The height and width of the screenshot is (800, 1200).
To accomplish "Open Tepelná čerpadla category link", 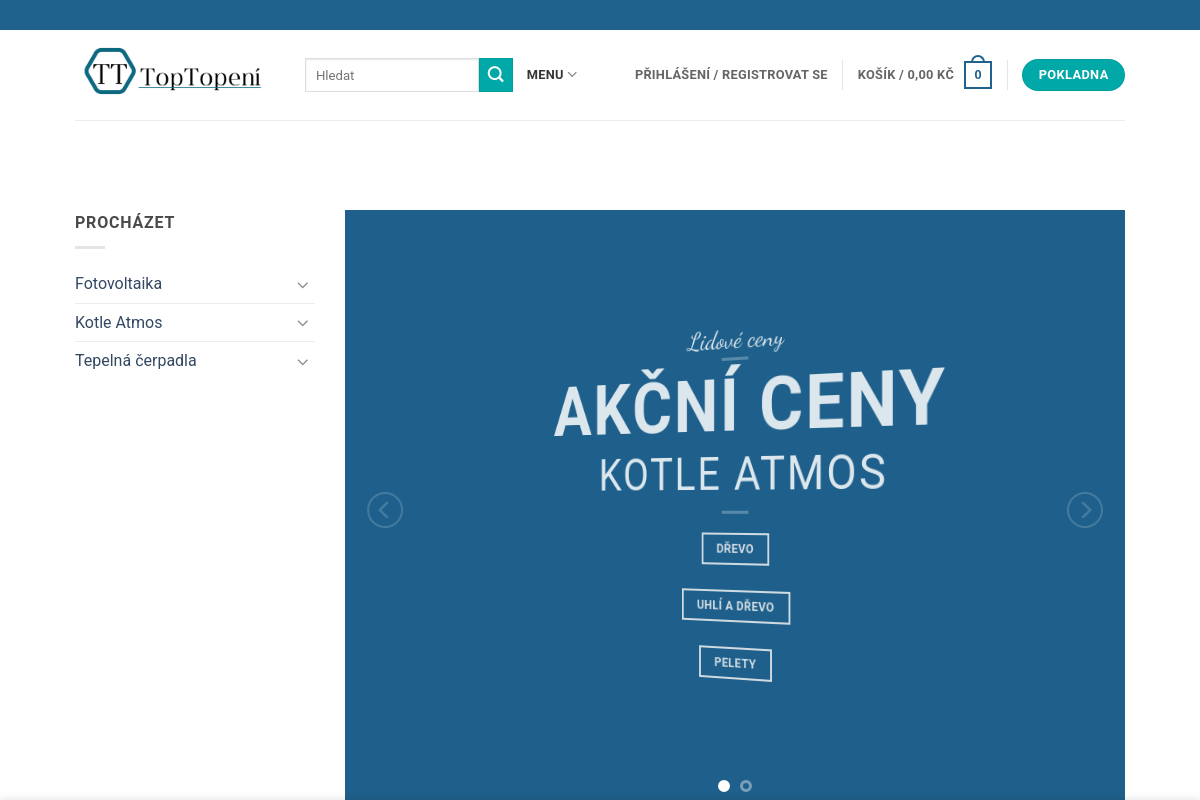I will 136,361.
